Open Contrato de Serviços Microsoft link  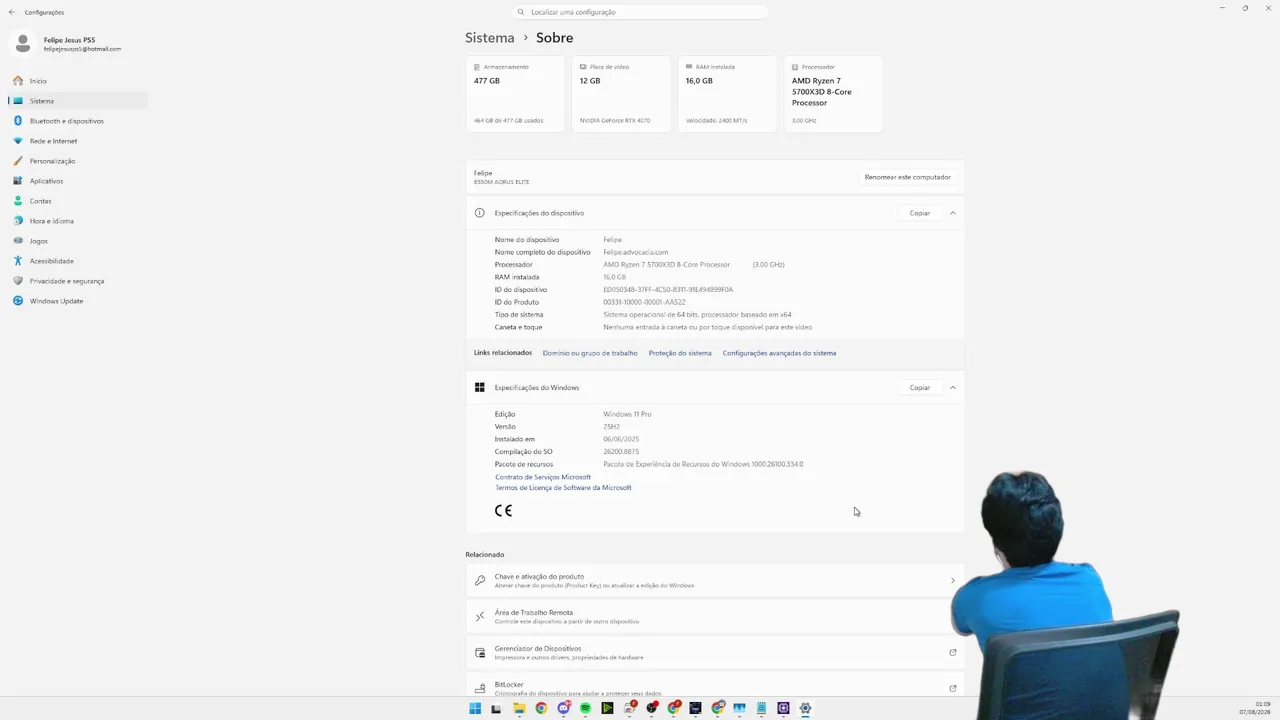pos(543,477)
